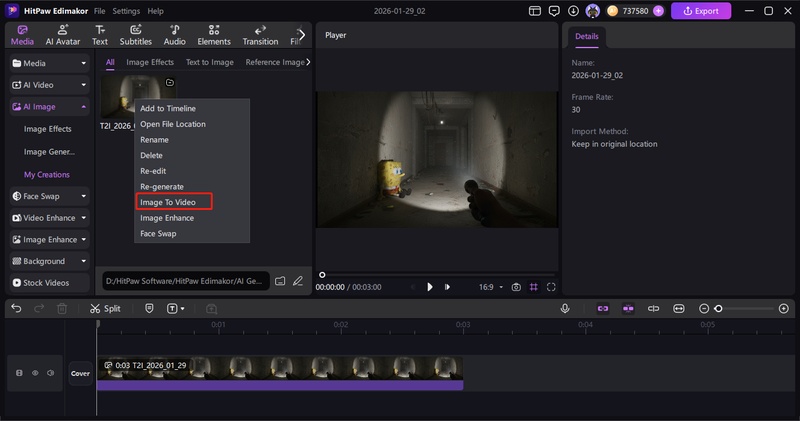Add a marker with shield icon
The height and width of the screenshot is (421, 800).
coord(149,308)
